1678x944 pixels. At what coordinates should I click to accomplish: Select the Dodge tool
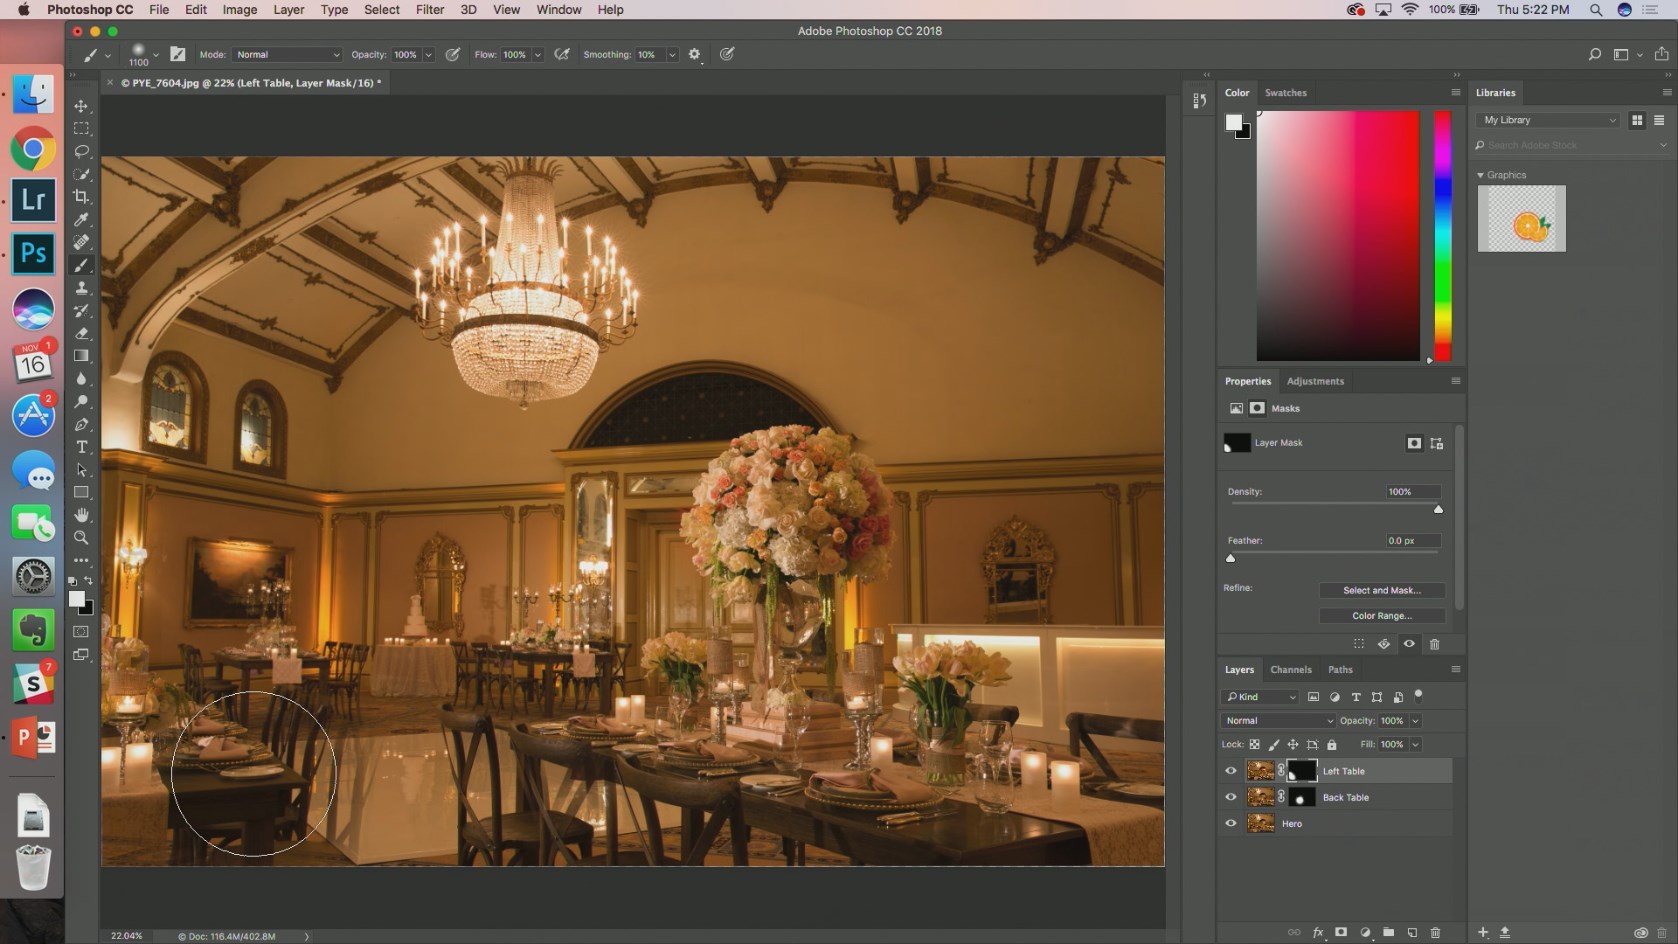(82, 402)
